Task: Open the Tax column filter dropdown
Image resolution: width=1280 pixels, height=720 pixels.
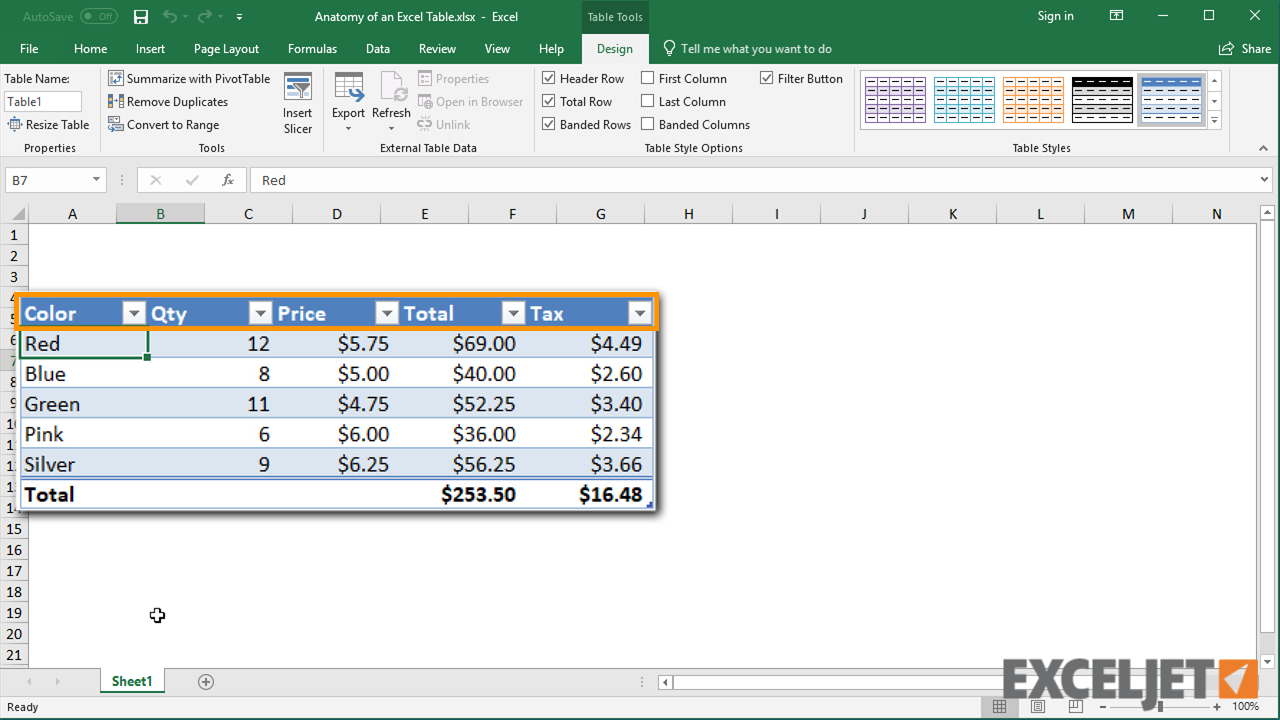Action: pyautogui.click(x=639, y=313)
